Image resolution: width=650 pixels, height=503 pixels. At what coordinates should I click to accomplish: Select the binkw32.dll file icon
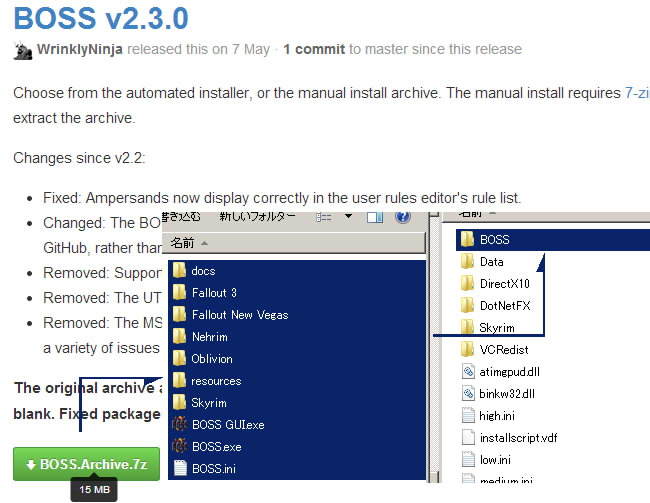(468, 393)
